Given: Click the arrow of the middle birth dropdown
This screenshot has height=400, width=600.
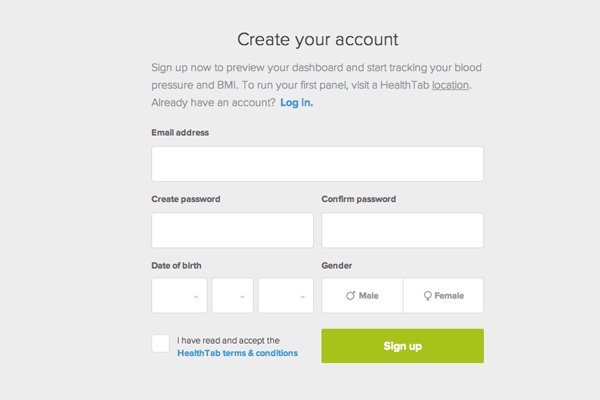Looking at the screenshot, I should 242,297.
